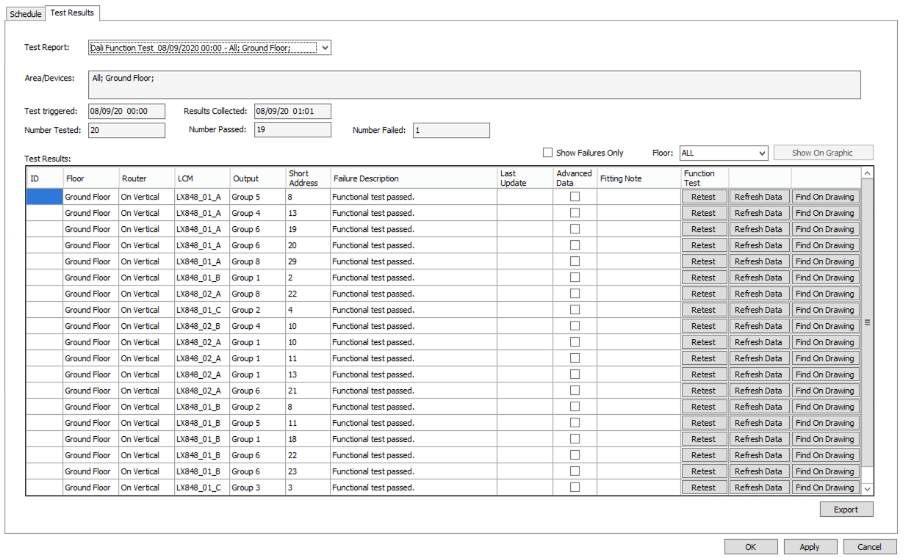Check Advanced Data box for Group 3 row

pyautogui.click(x=574, y=487)
